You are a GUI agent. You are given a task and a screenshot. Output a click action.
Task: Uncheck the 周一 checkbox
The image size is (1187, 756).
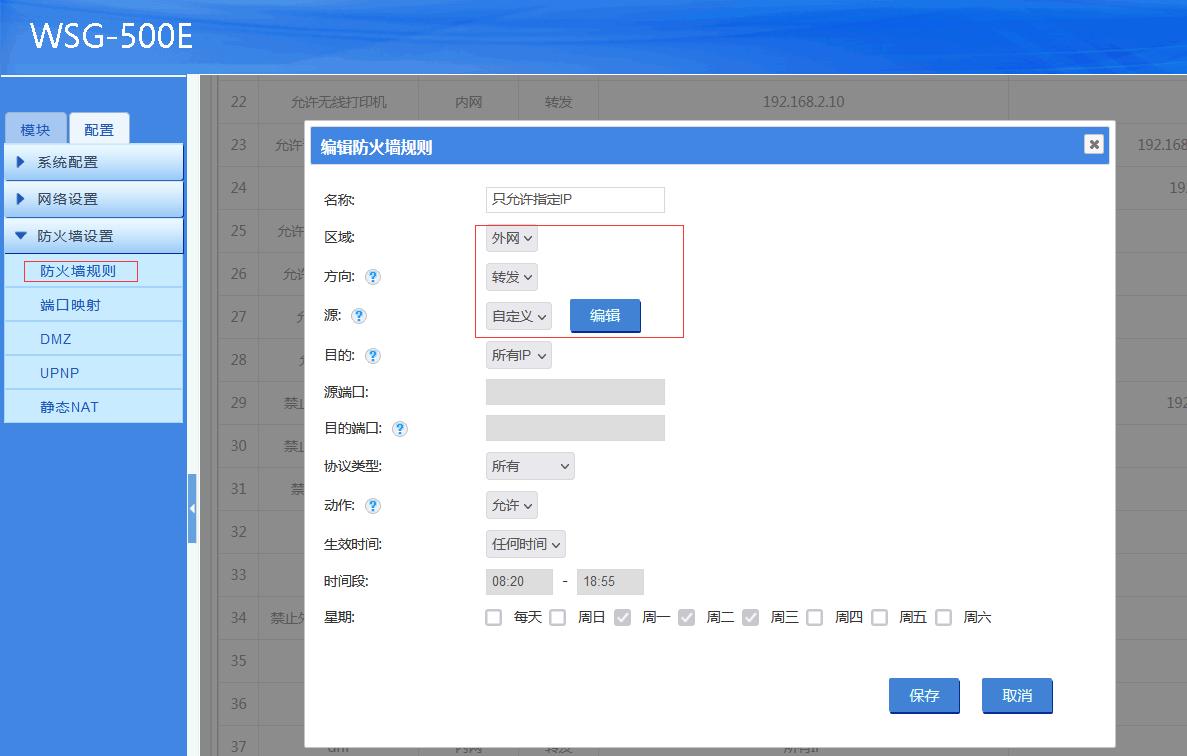[x=622, y=617]
